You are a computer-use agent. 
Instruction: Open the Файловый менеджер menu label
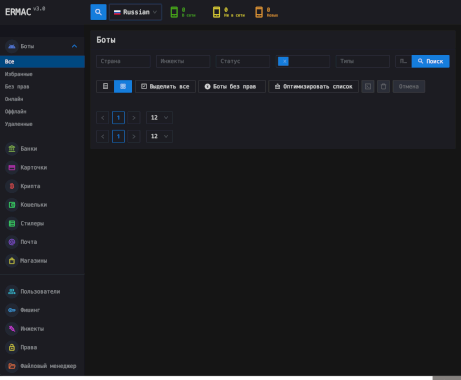pyautogui.click(x=48, y=366)
